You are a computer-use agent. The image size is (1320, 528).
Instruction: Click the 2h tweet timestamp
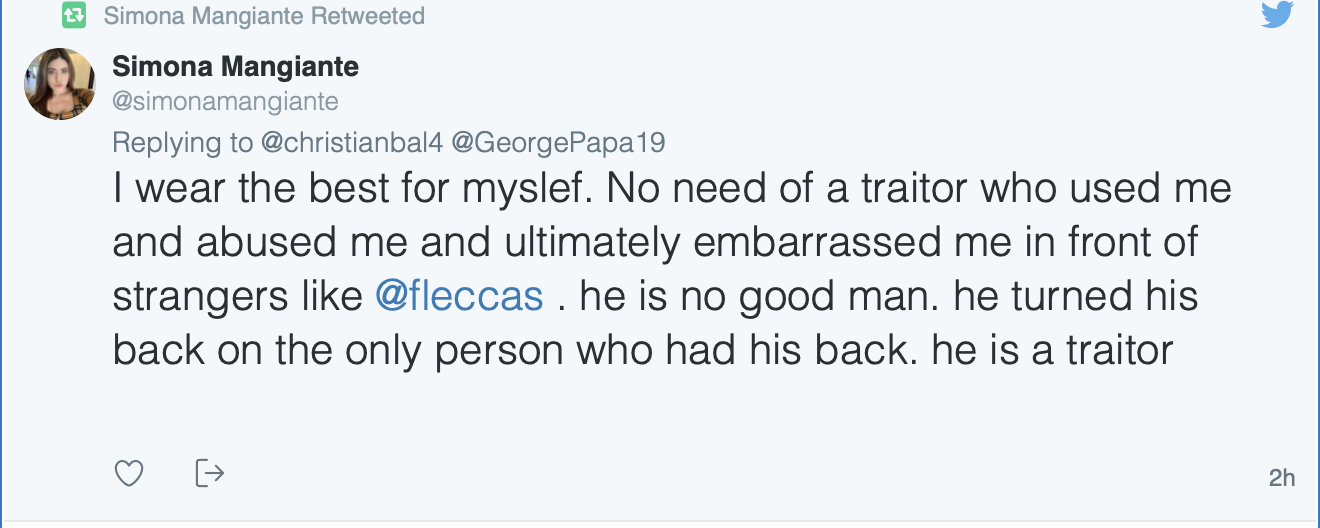click(x=1281, y=477)
